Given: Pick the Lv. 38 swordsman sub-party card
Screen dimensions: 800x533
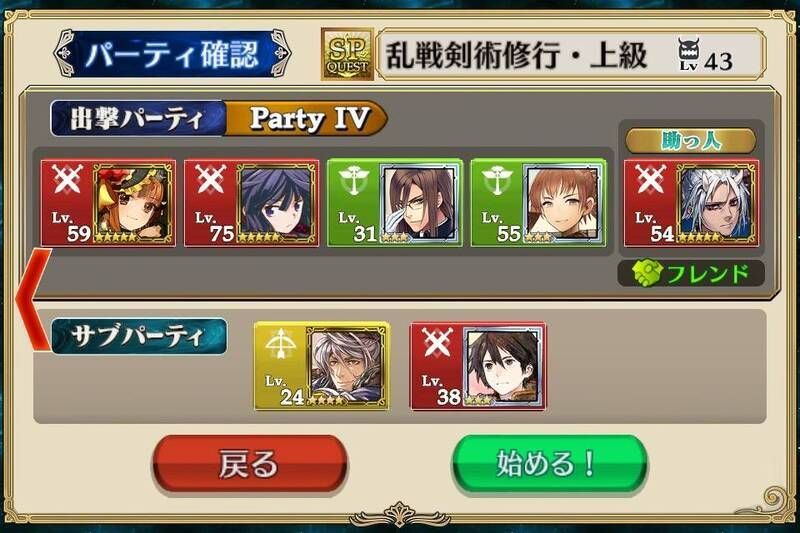Looking at the screenshot, I should [478, 366].
